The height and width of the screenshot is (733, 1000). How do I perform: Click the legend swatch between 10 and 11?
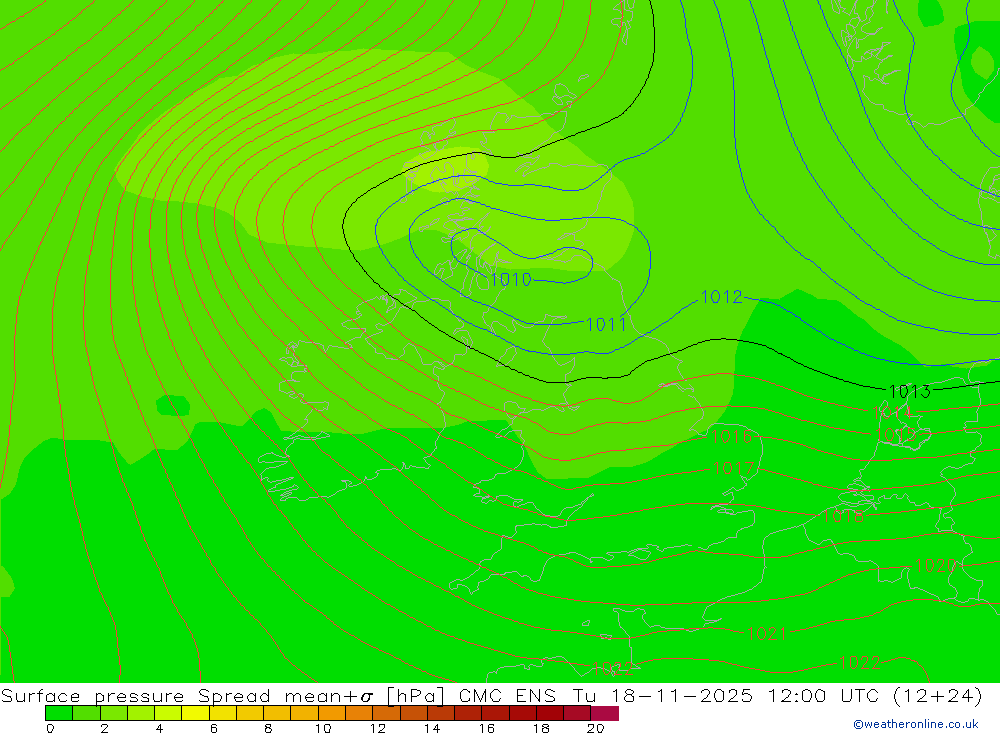(x=332, y=713)
